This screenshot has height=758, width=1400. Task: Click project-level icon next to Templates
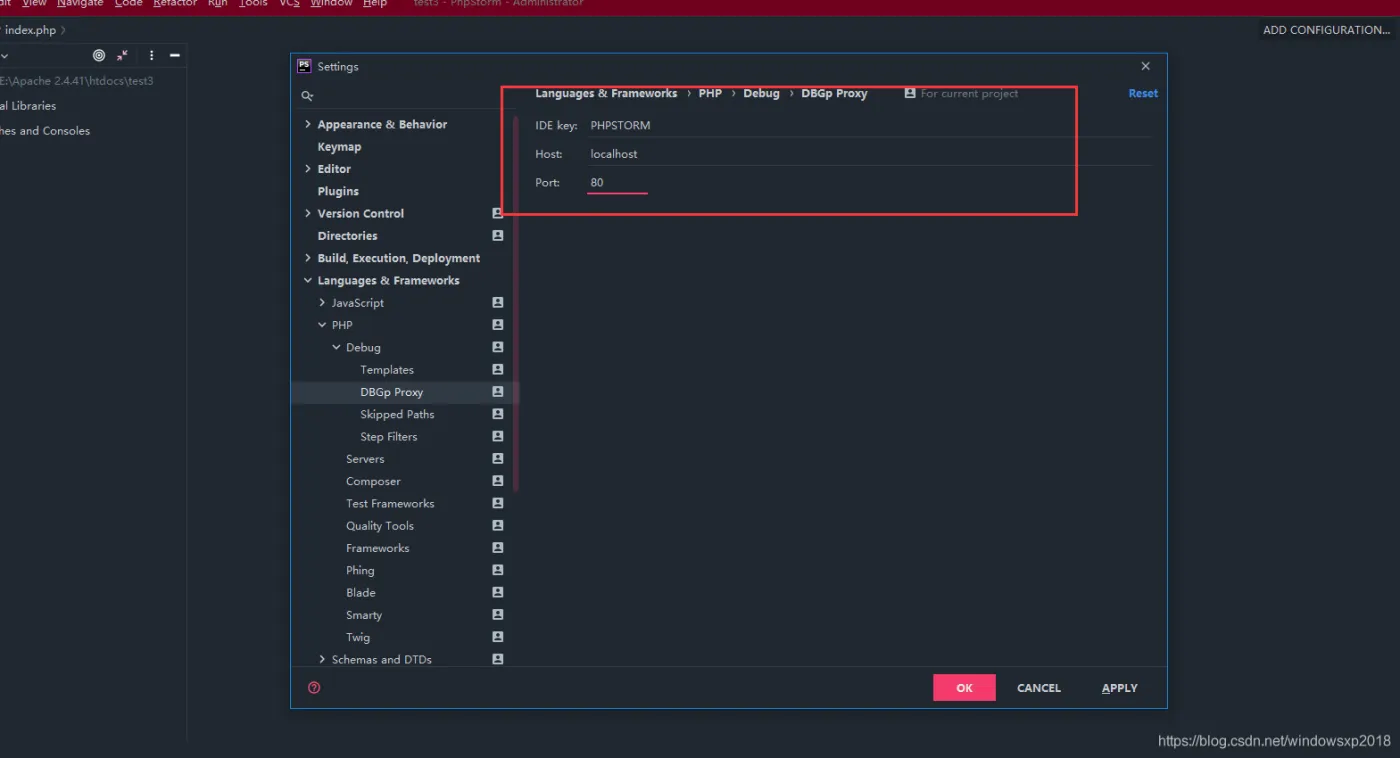click(x=498, y=369)
